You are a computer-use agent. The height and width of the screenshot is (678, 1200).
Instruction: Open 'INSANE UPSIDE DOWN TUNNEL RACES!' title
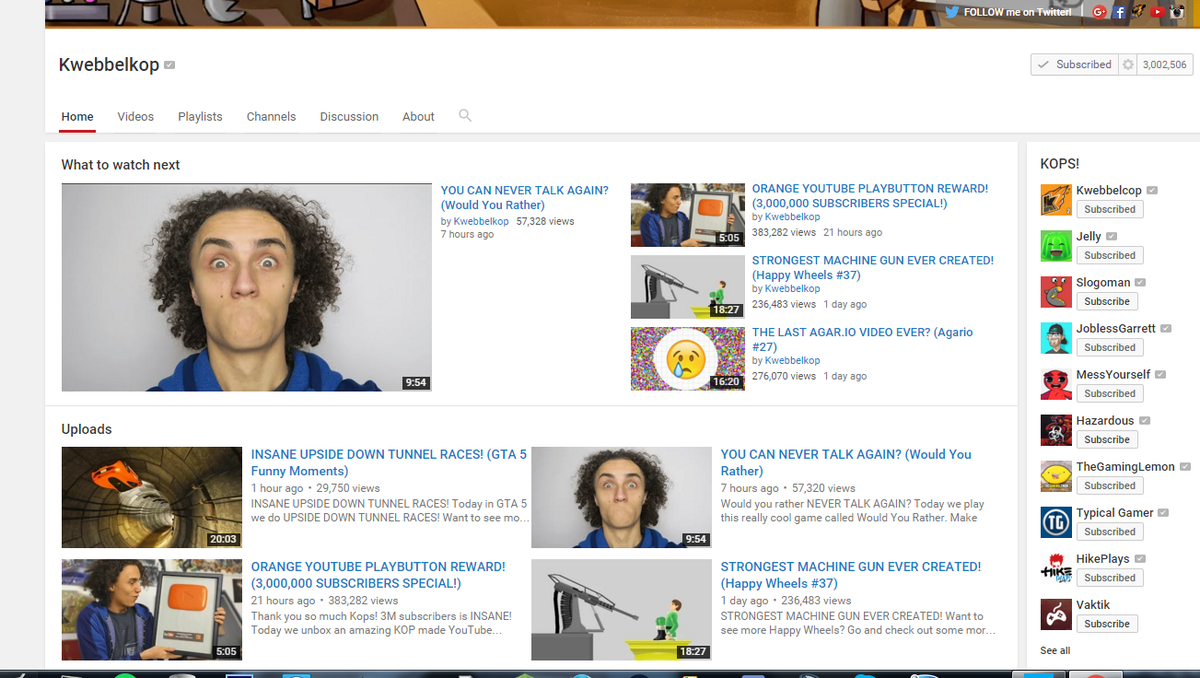coord(389,462)
